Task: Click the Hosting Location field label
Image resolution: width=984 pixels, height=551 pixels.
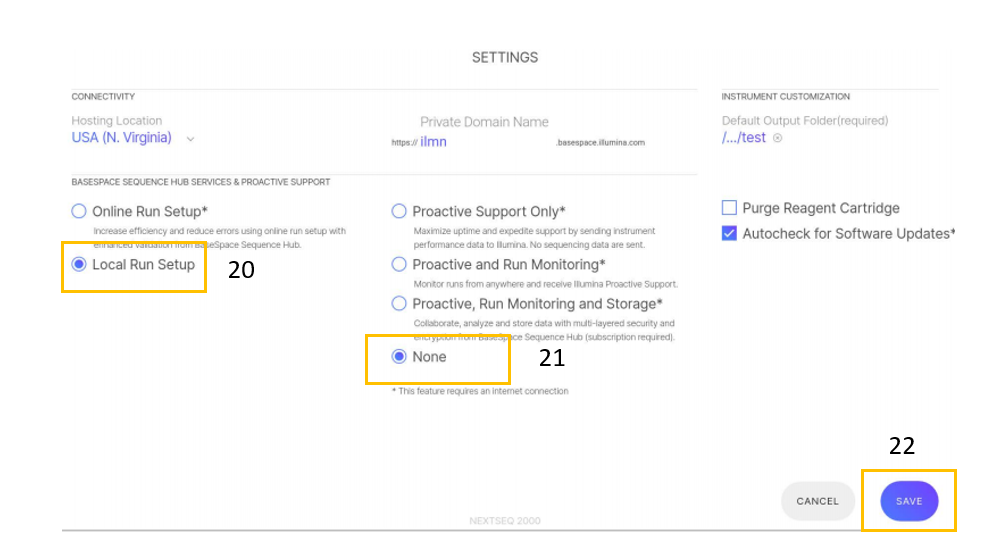Action: tap(116, 121)
